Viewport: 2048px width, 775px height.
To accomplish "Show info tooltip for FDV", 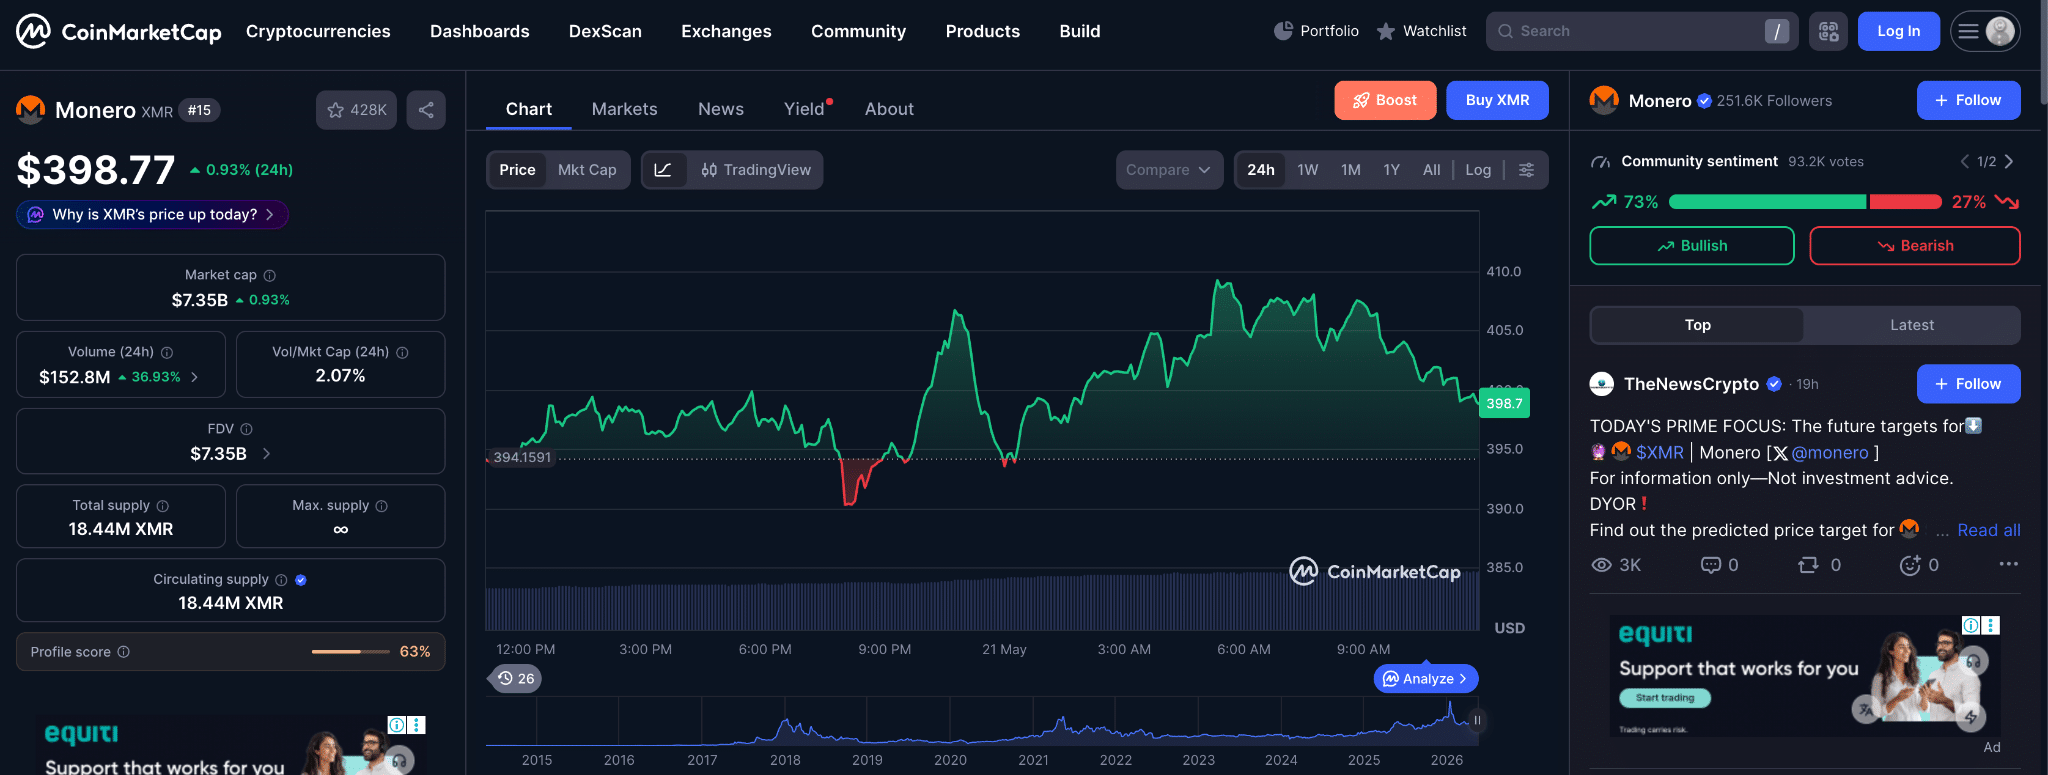I will (246, 429).
